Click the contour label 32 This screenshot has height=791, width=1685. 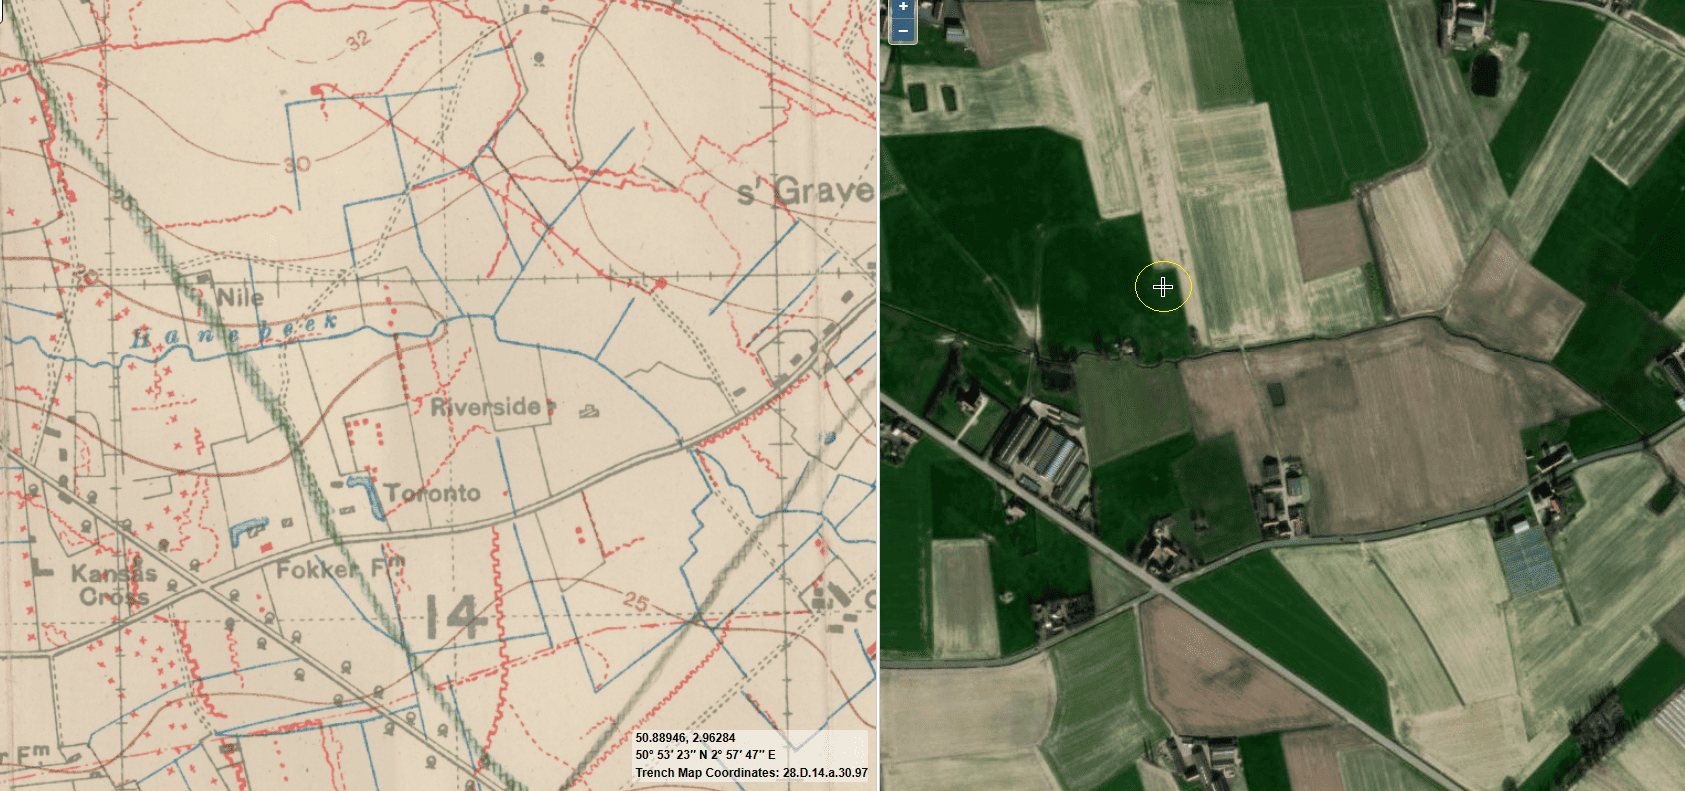click(x=357, y=39)
